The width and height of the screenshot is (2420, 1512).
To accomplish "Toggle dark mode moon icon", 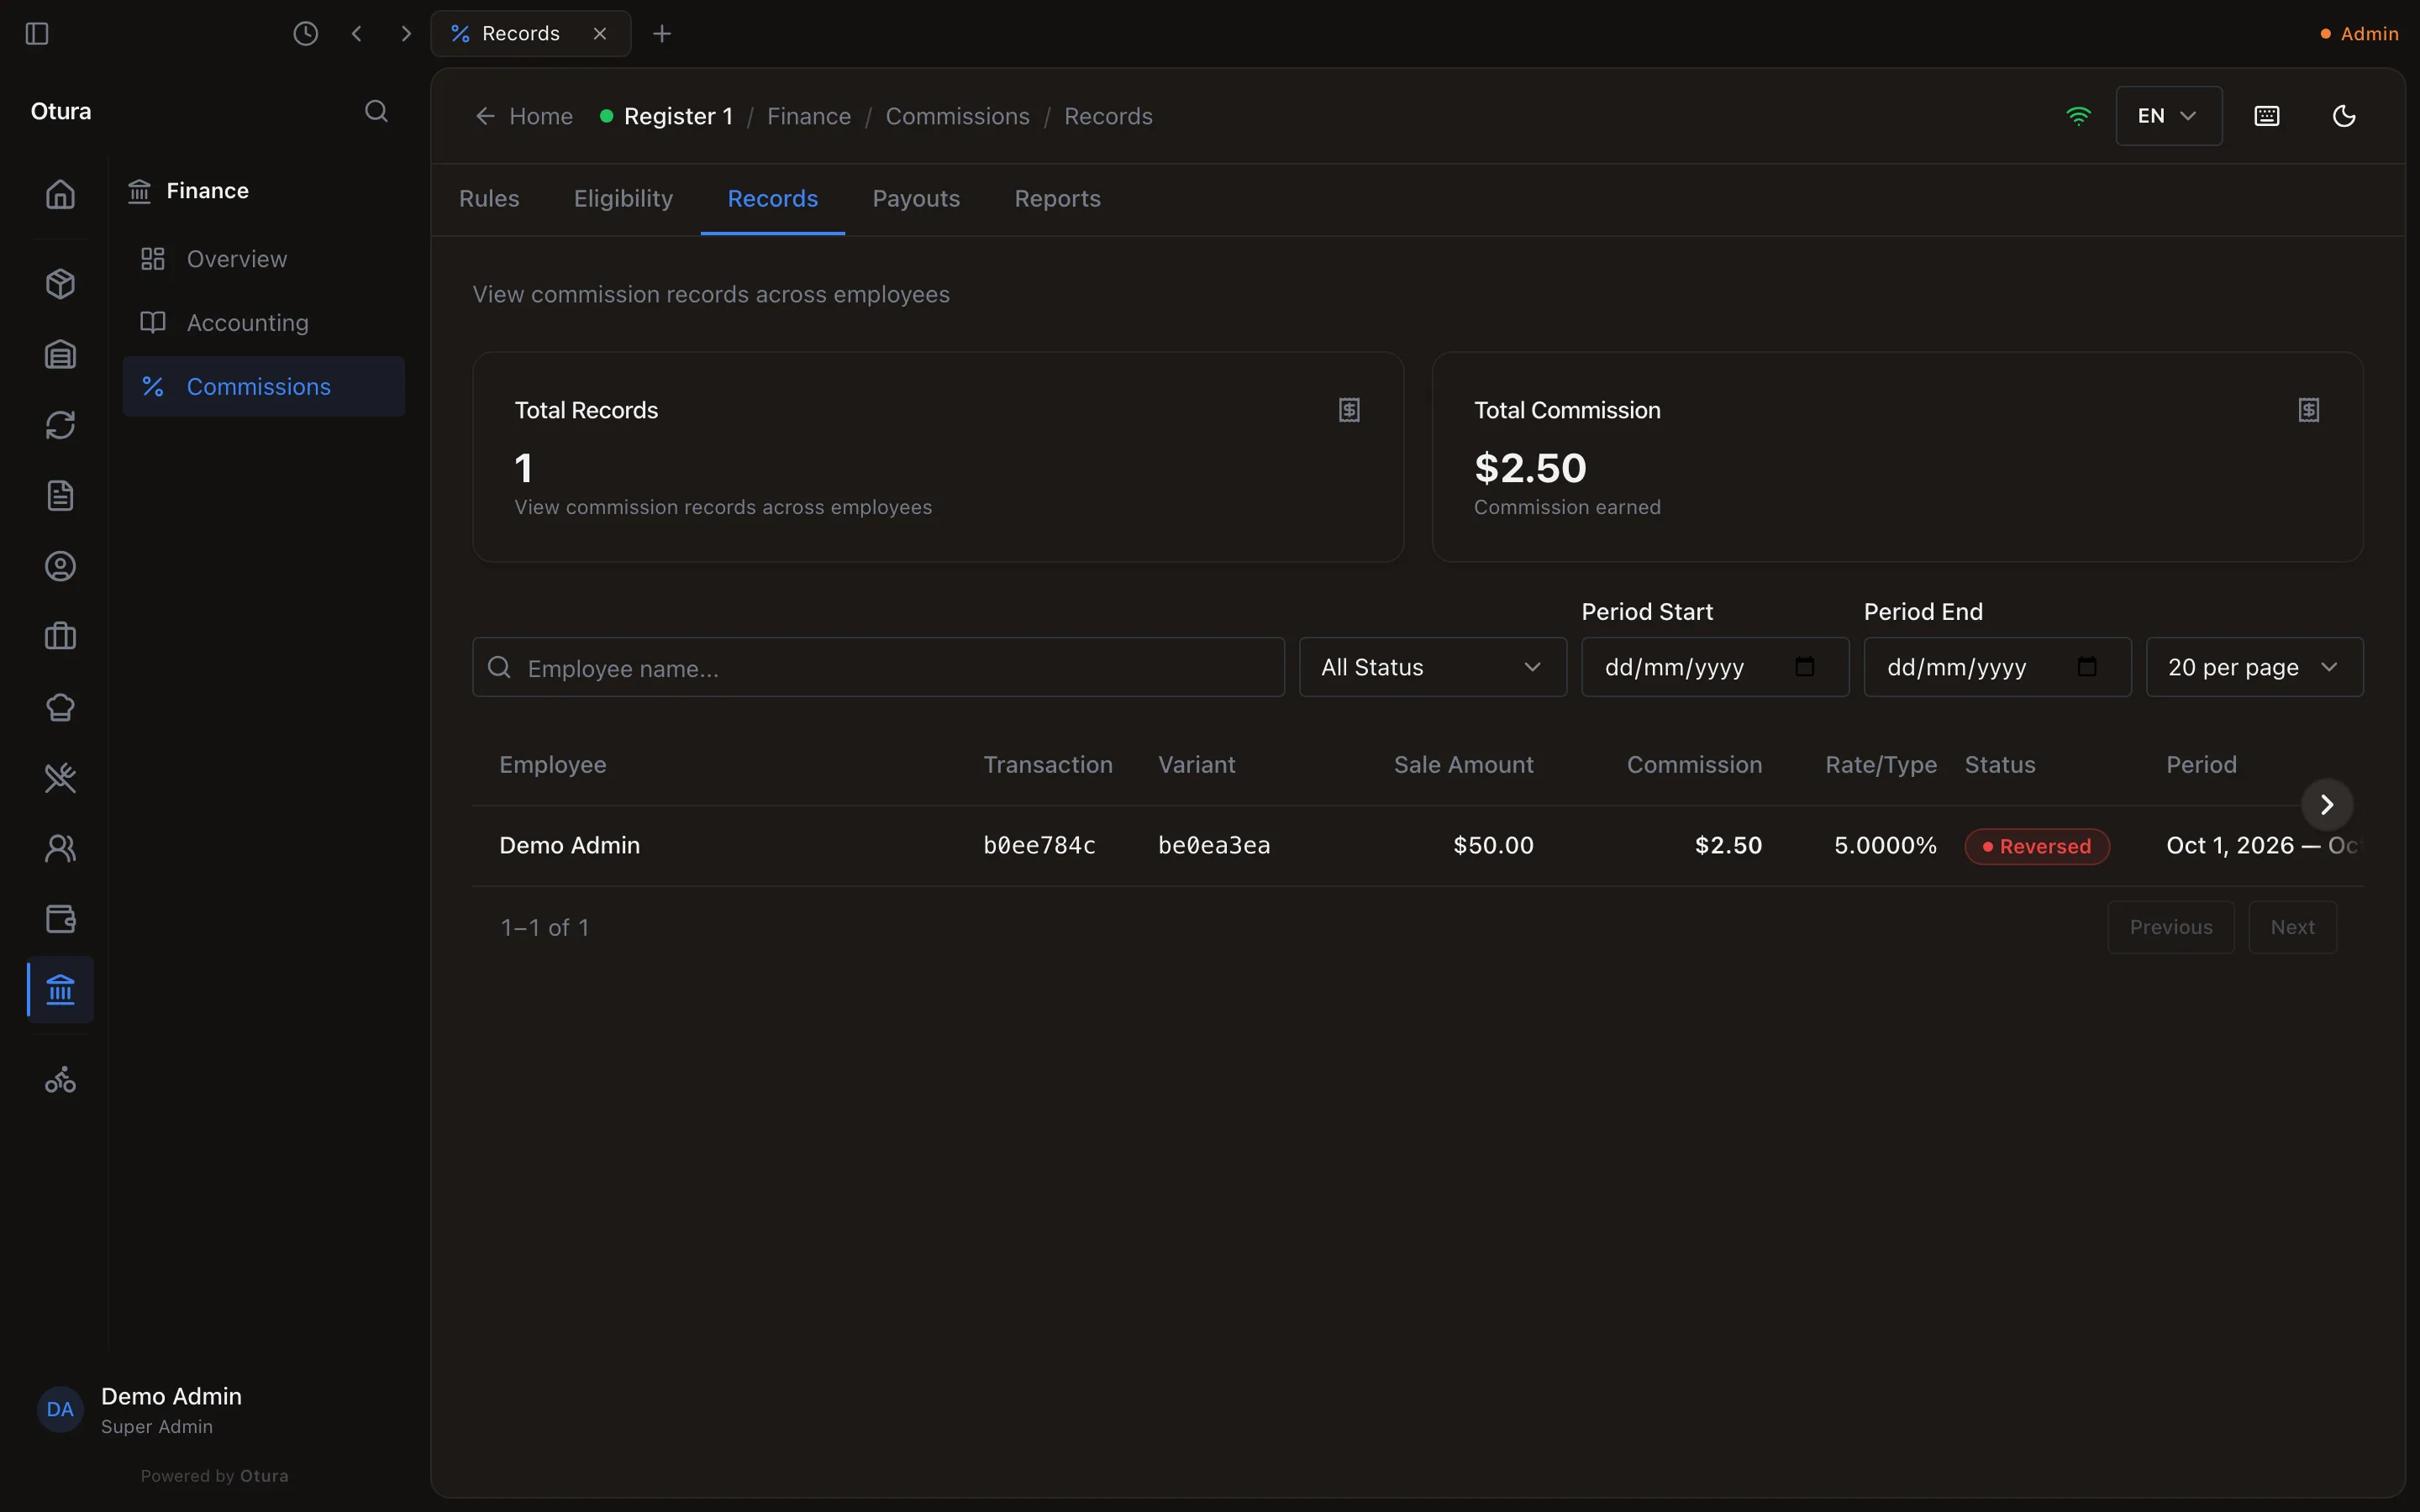I will [2343, 116].
